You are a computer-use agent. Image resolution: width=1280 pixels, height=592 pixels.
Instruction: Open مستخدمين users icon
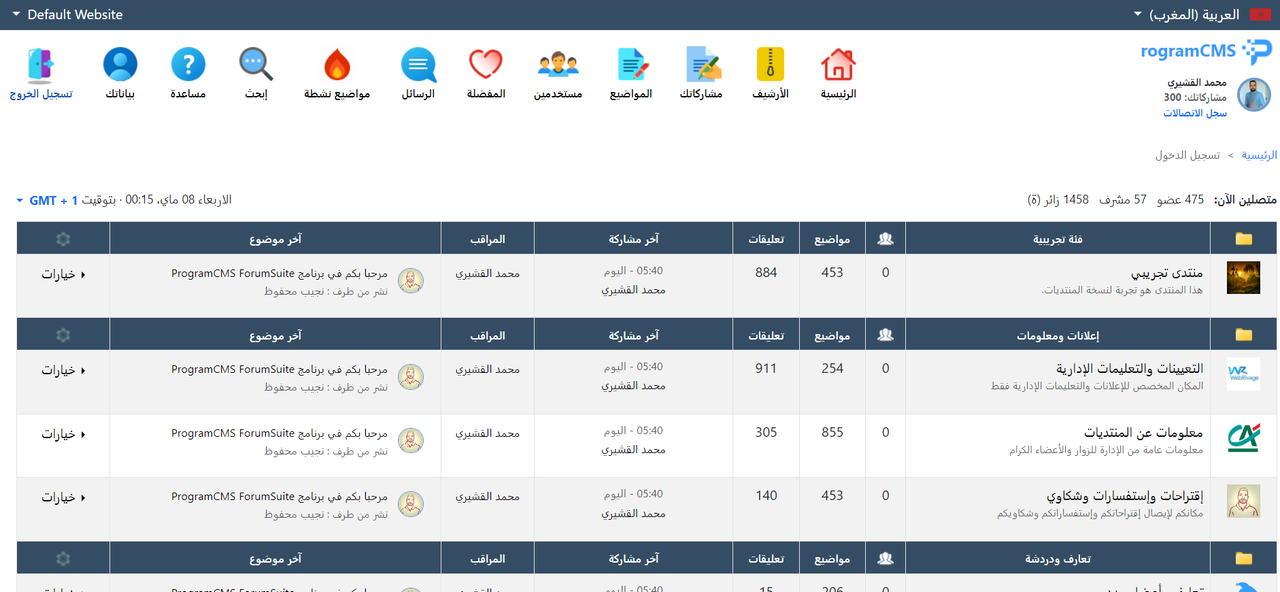558,65
